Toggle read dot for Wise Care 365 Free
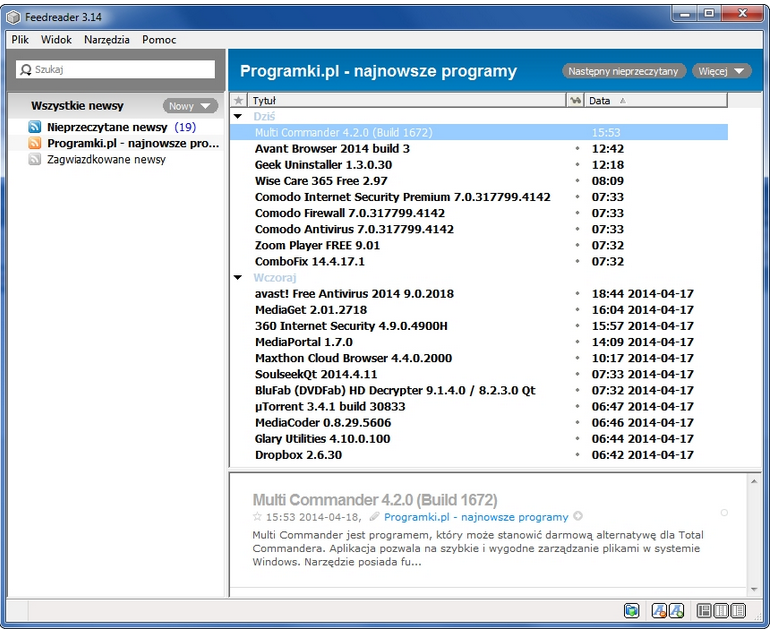Viewport: 770px width, 632px height. 578,181
